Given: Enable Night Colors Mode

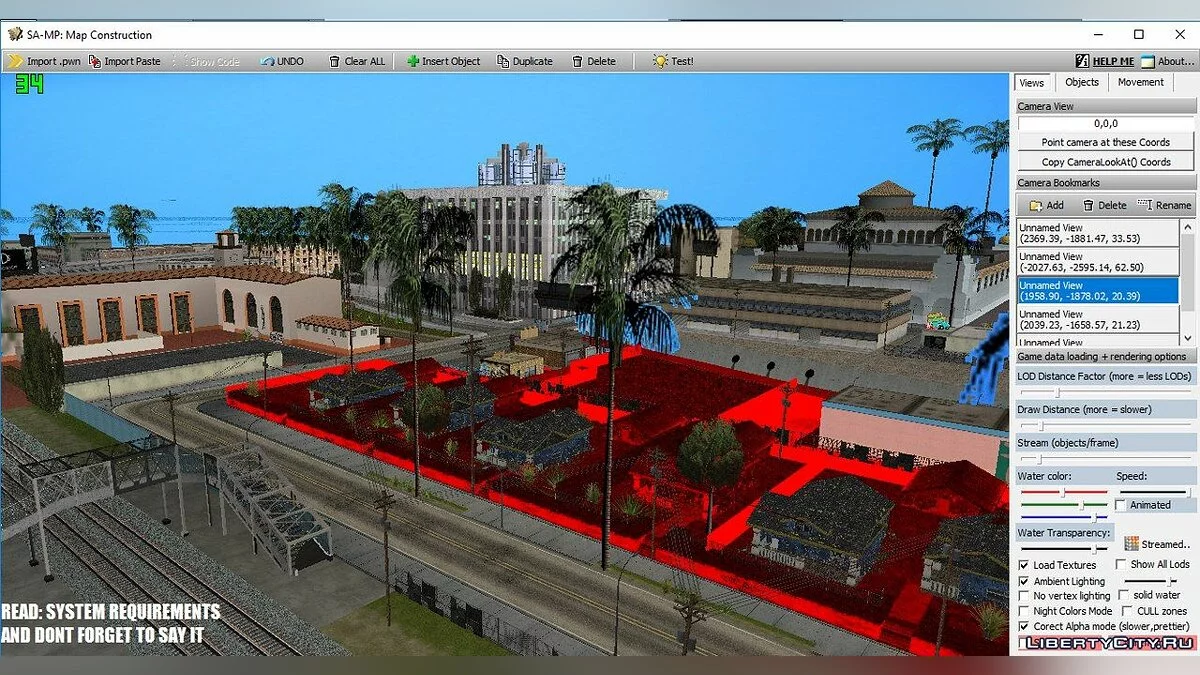Looking at the screenshot, I should coord(1024,611).
